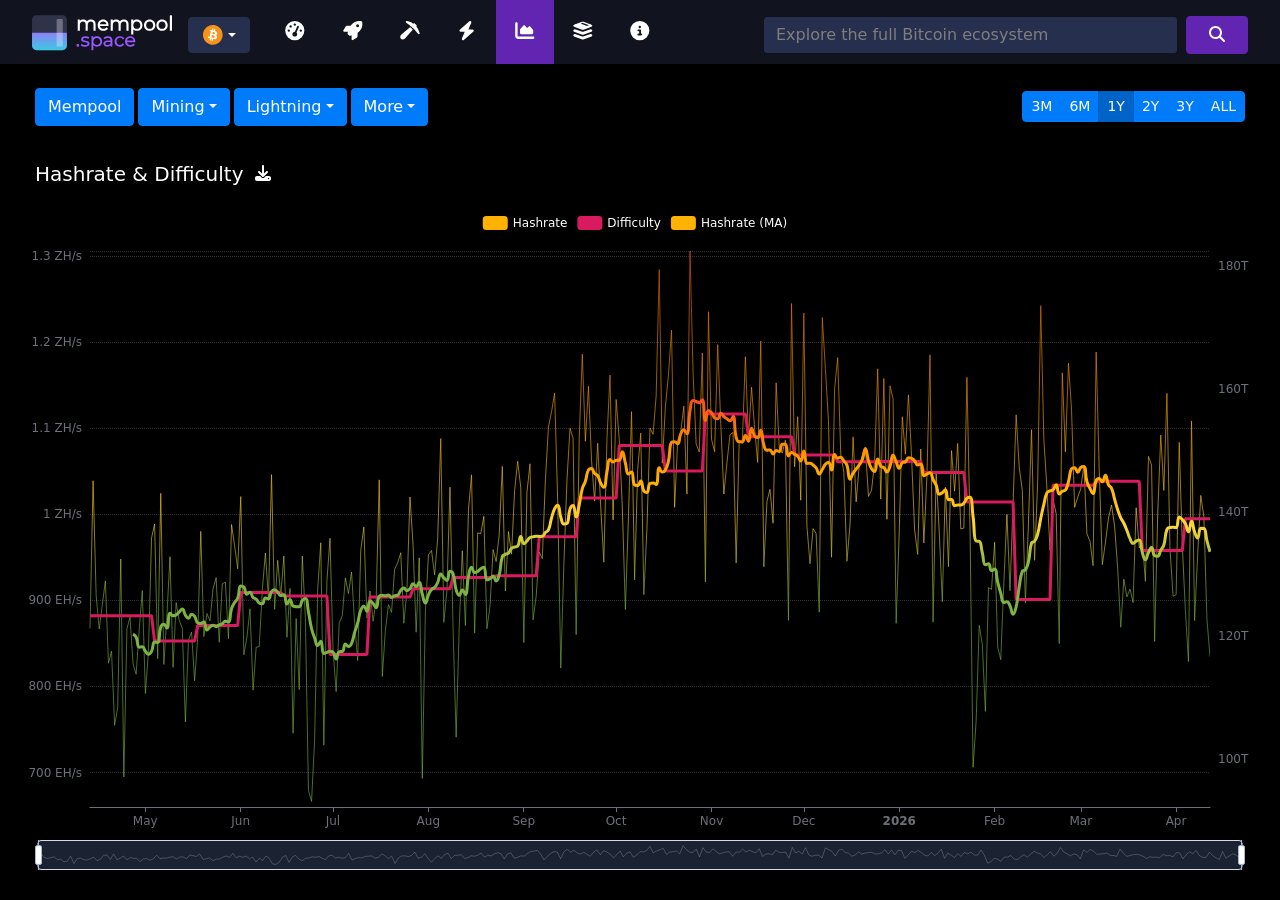Click the zoom range slider below the chart

640,855
